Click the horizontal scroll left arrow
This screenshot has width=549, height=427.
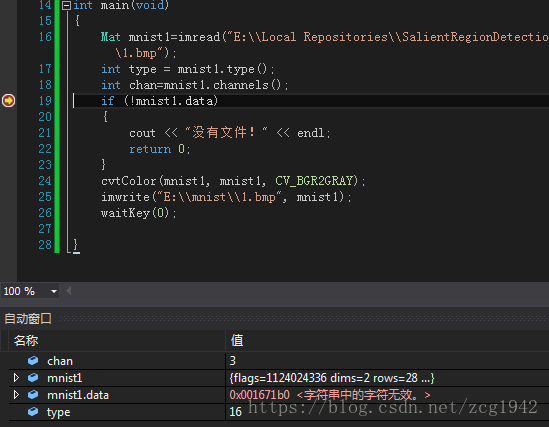coord(69,290)
